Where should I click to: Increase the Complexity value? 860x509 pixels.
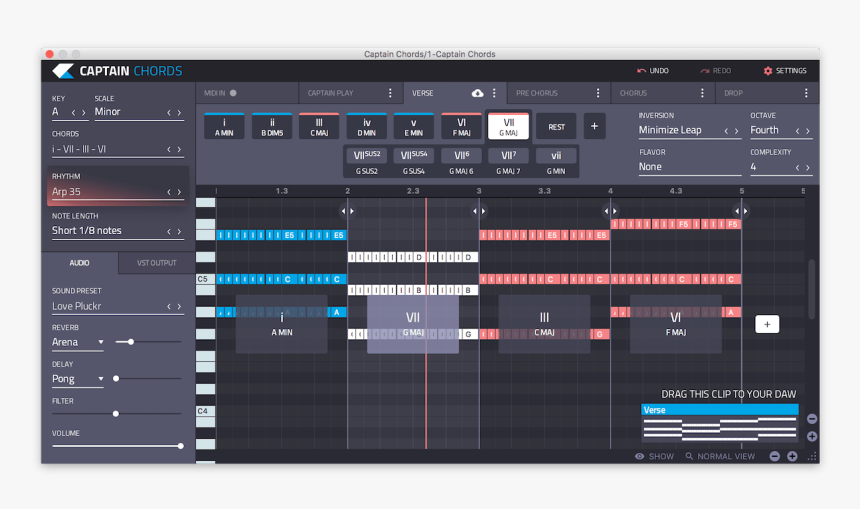coord(807,167)
